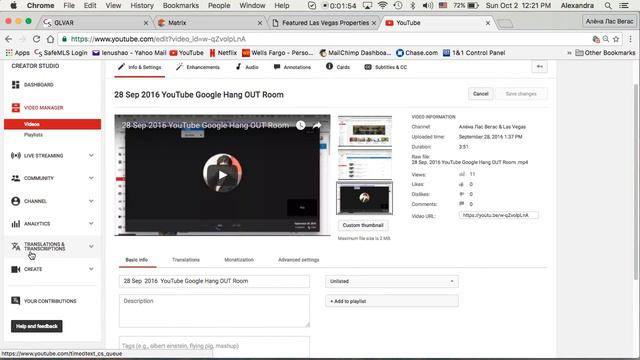Select the Advanced settings tab

click(299, 260)
